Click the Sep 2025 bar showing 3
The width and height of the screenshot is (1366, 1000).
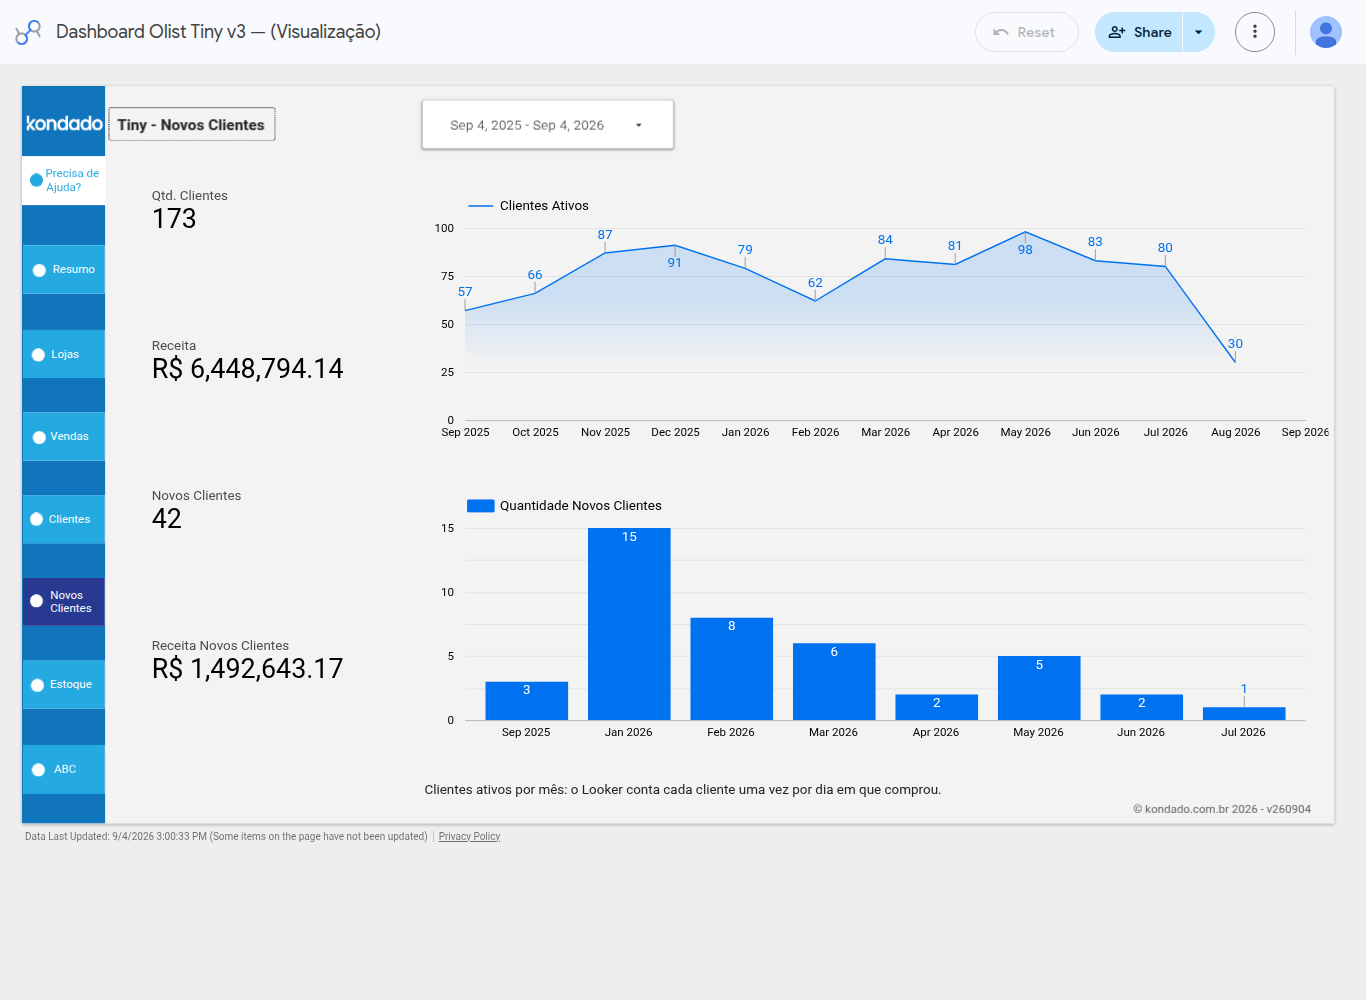click(x=527, y=701)
